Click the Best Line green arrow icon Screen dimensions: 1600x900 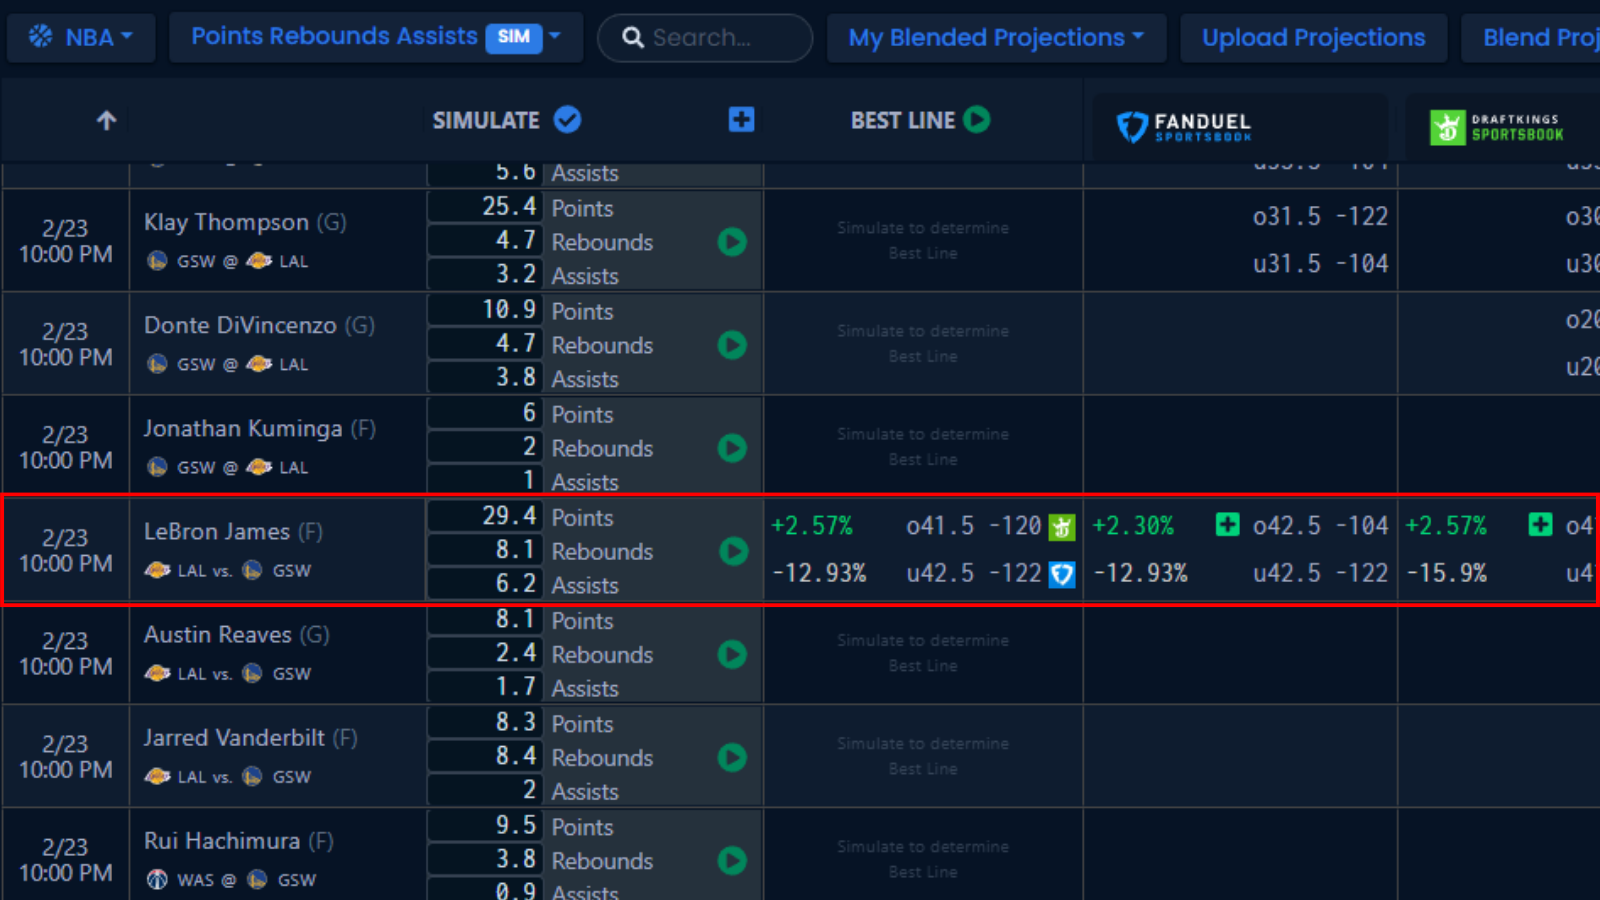click(x=977, y=120)
